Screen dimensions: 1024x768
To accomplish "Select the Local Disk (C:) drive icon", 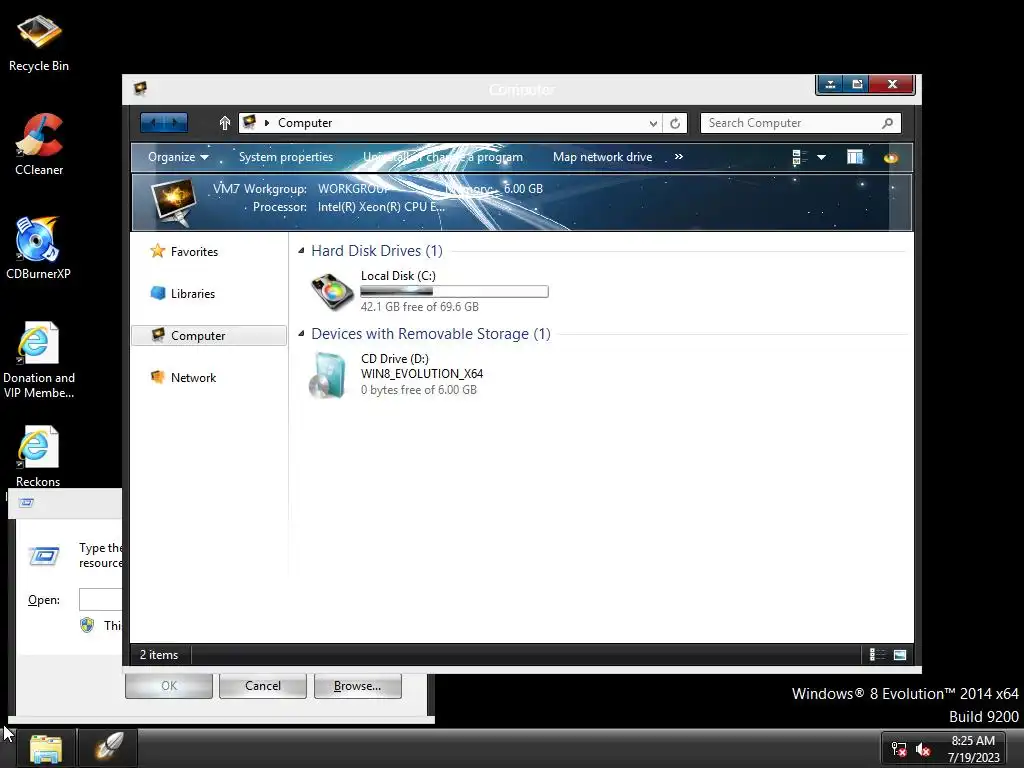I will [x=332, y=291].
